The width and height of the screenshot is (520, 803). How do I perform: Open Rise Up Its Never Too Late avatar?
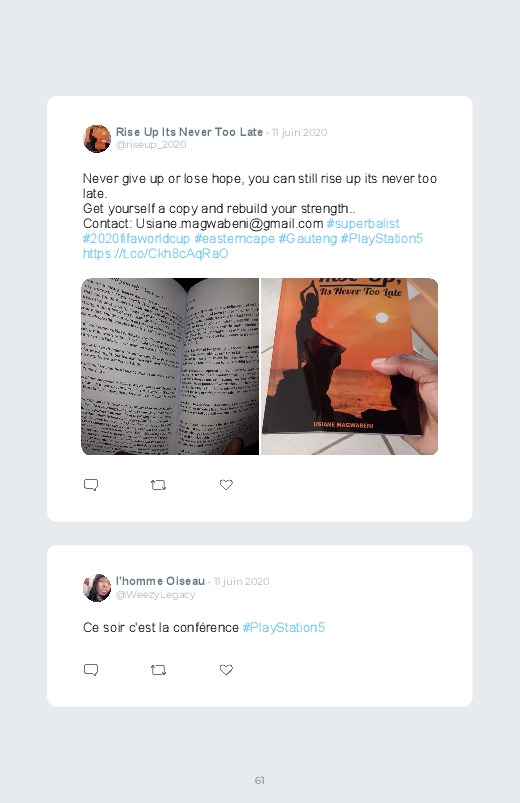tap(97, 139)
